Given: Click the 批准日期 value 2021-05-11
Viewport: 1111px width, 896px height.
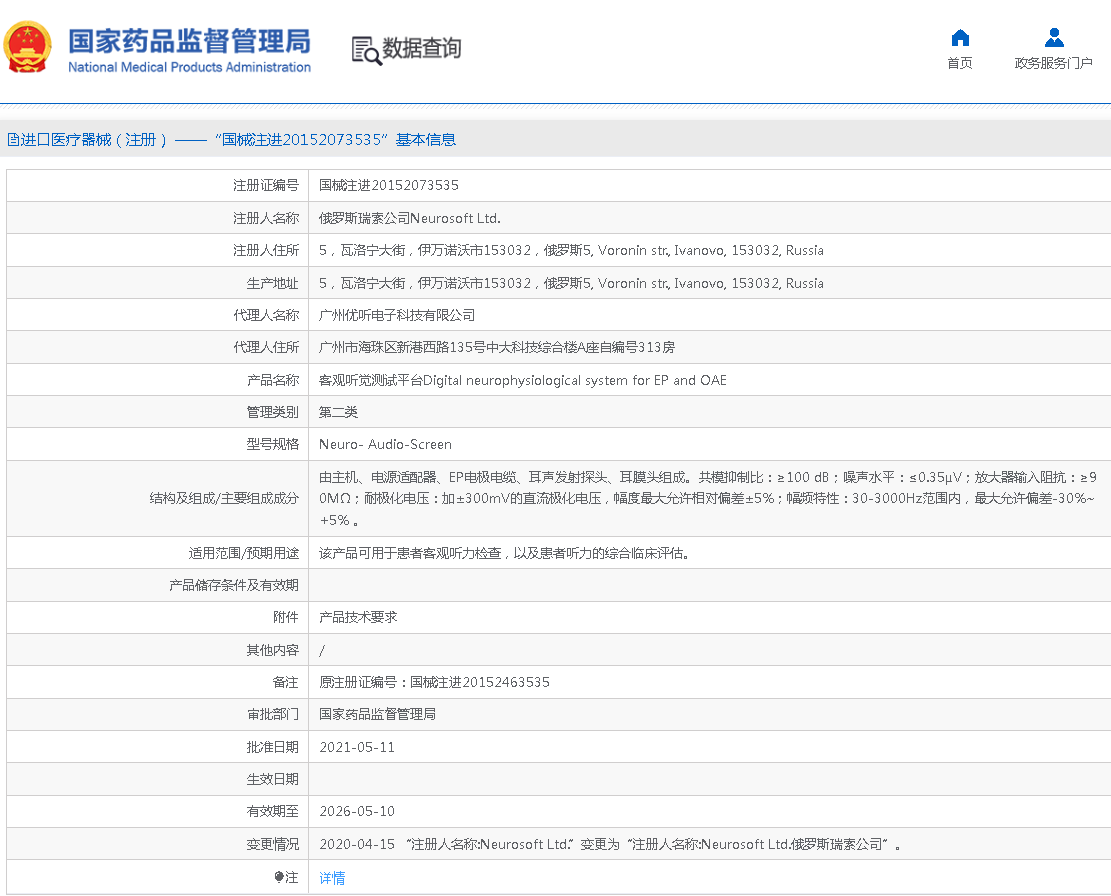Looking at the screenshot, I should (358, 747).
